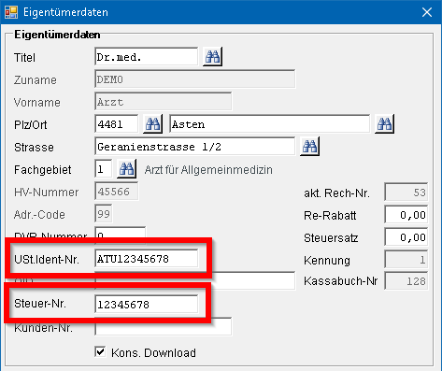Click the Eigentümerdaten window title icon
442x371 pixels.
[11, 12]
